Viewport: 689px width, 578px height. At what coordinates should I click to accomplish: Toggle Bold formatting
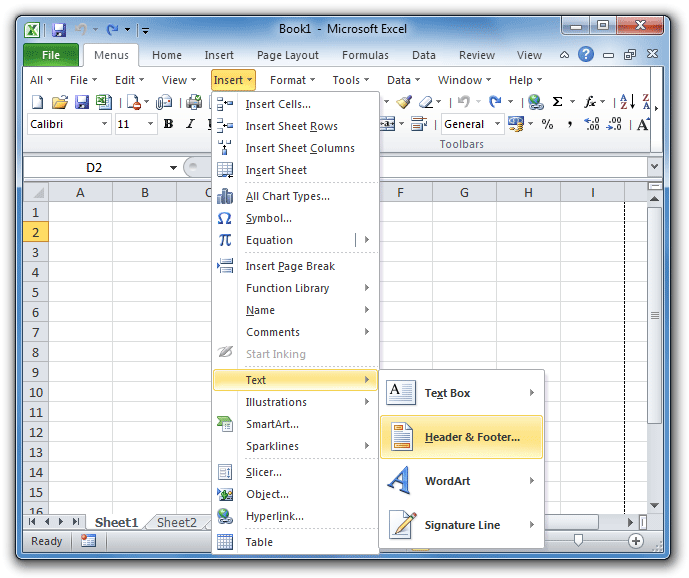pyautogui.click(x=168, y=125)
